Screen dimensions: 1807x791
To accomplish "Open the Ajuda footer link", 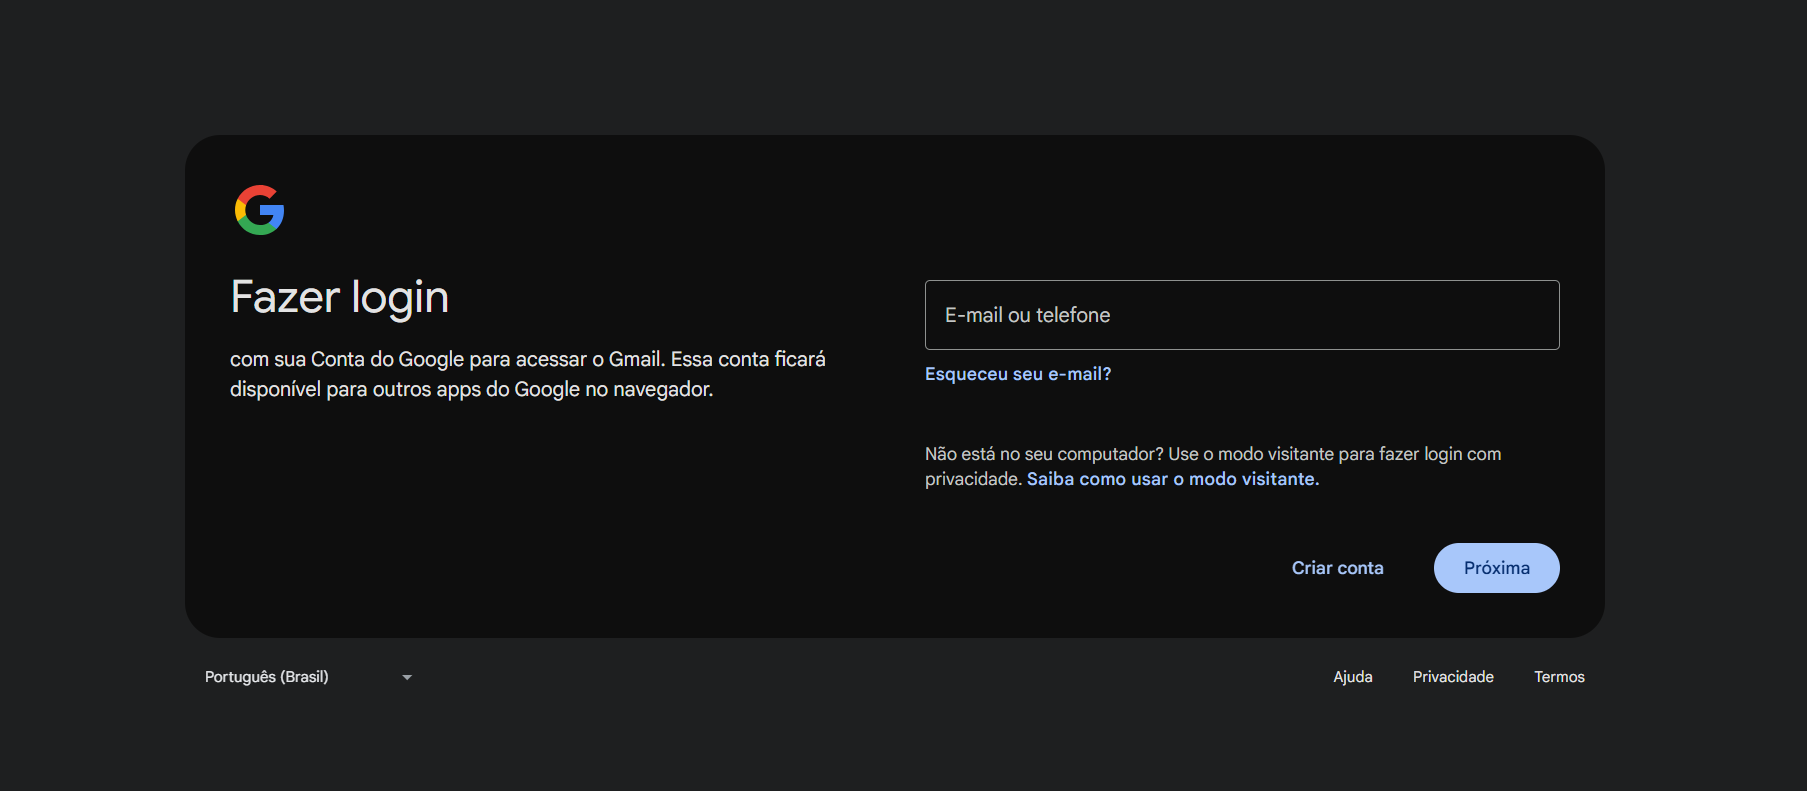I will (x=1353, y=677).
